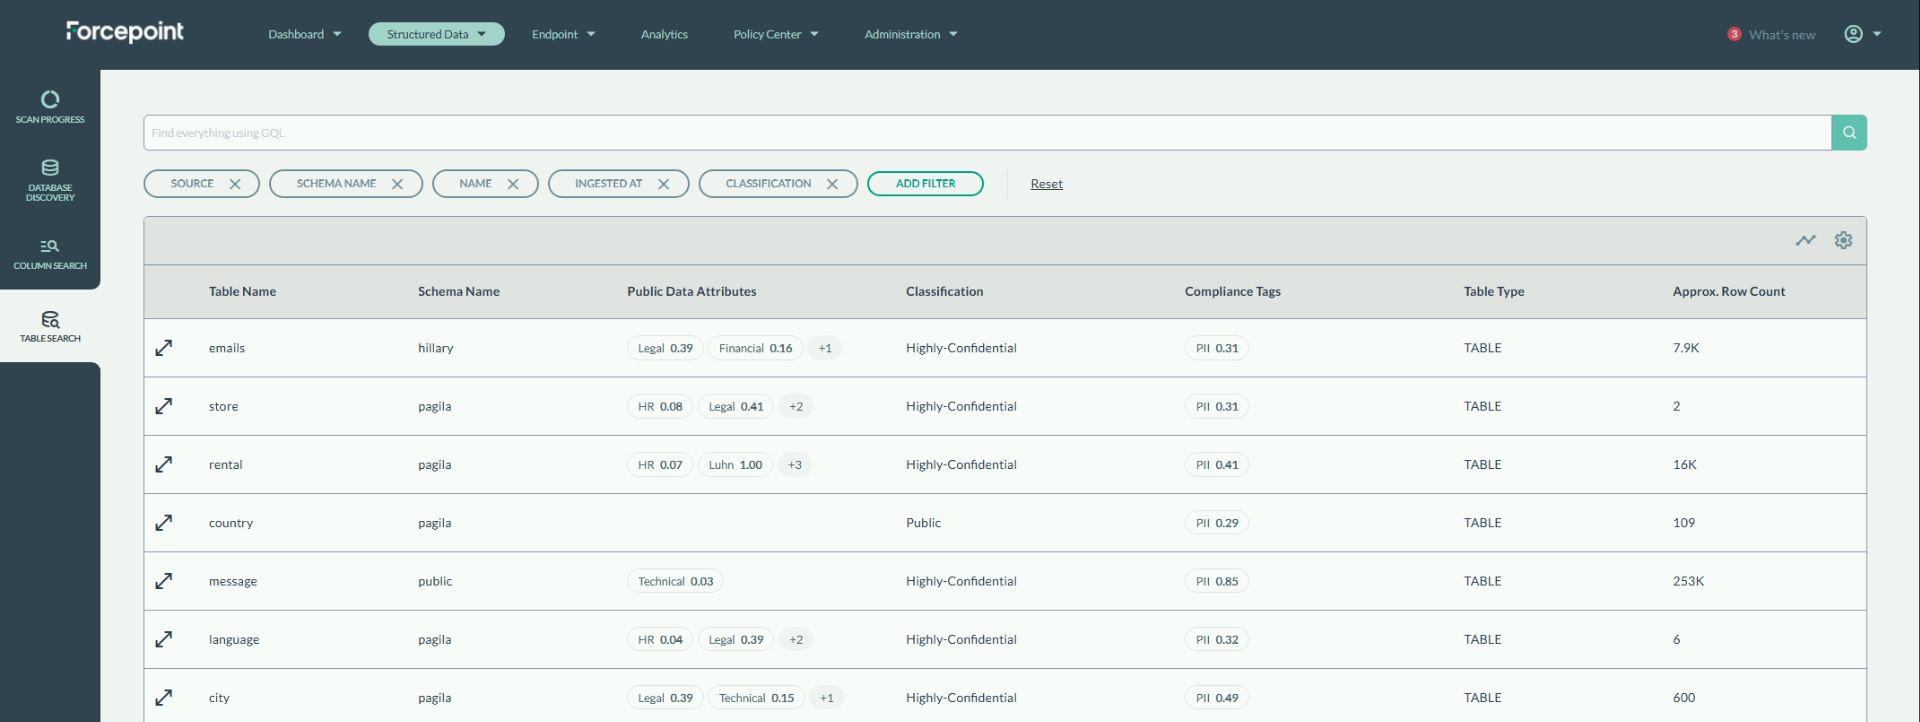Open Database Discovery in sidebar

pos(50,179)
